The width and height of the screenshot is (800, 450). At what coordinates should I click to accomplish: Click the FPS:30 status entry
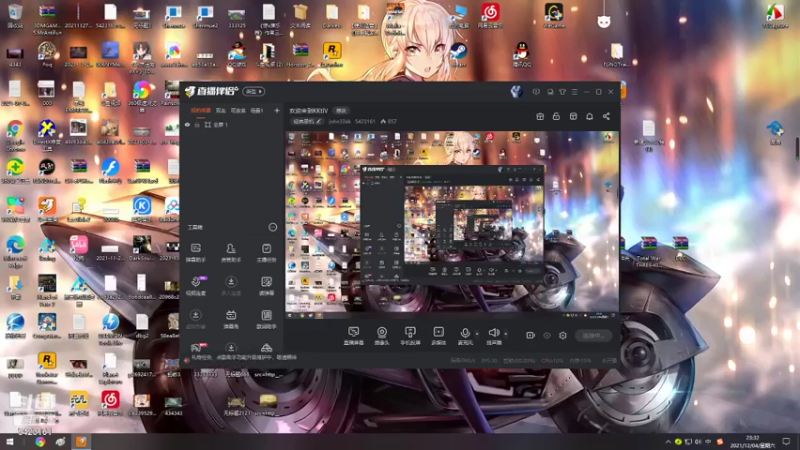point(489,361)
